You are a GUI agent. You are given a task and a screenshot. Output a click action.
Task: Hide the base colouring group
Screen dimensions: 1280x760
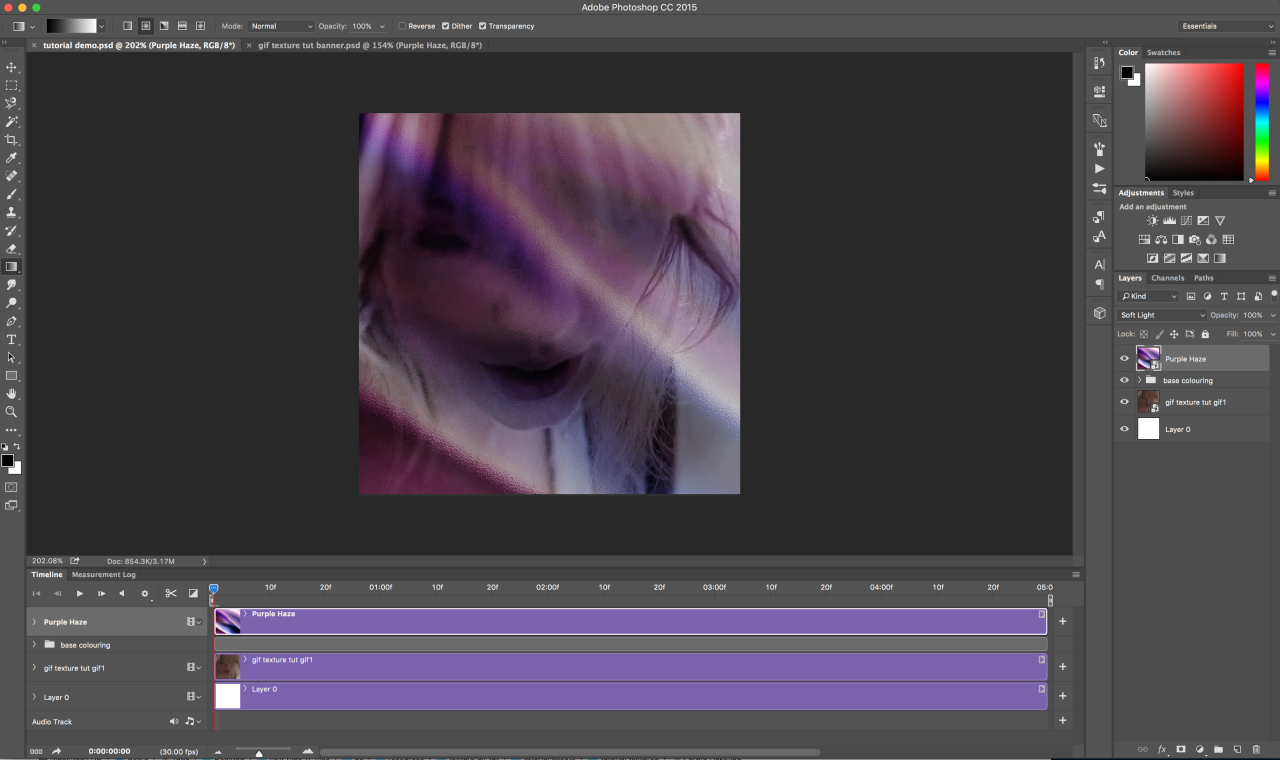tap(1124, 380)
